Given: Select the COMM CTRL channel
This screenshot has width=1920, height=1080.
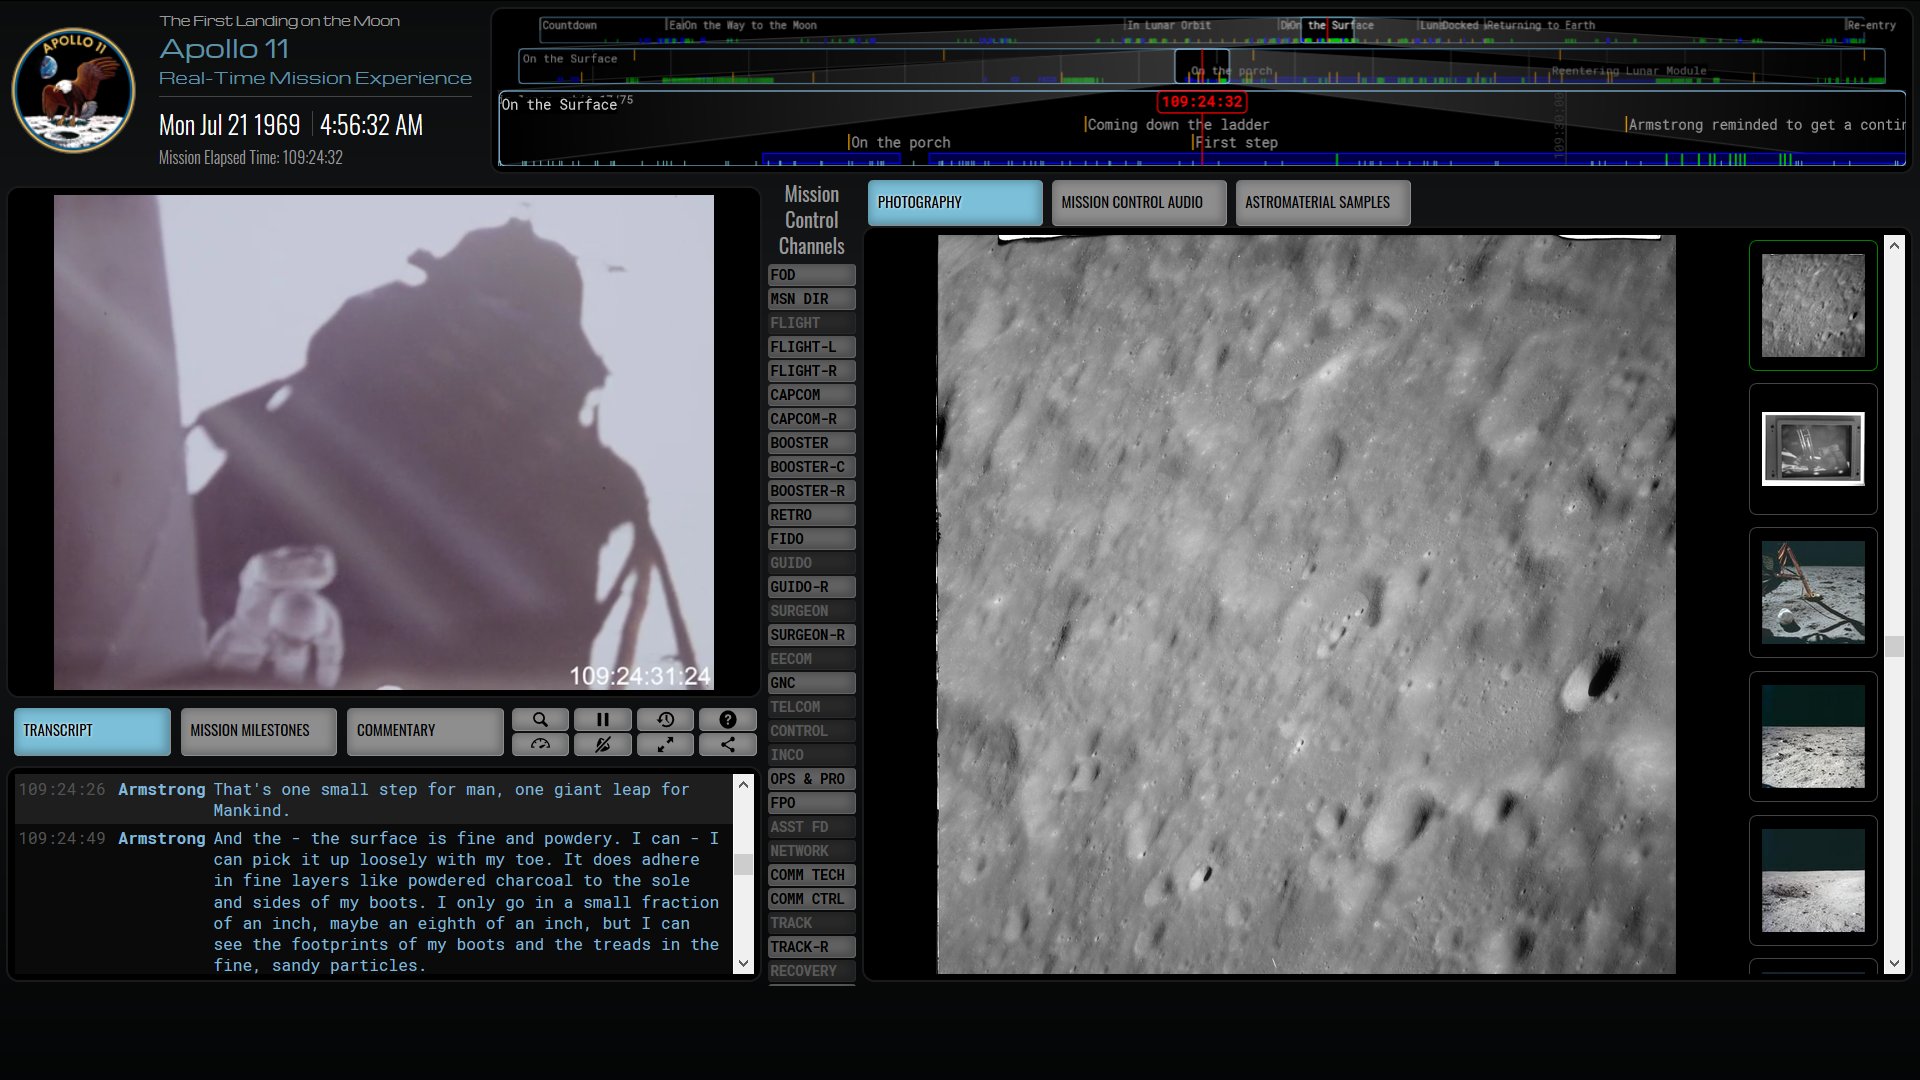Looking at the screenshot, I should click(811, 899).
